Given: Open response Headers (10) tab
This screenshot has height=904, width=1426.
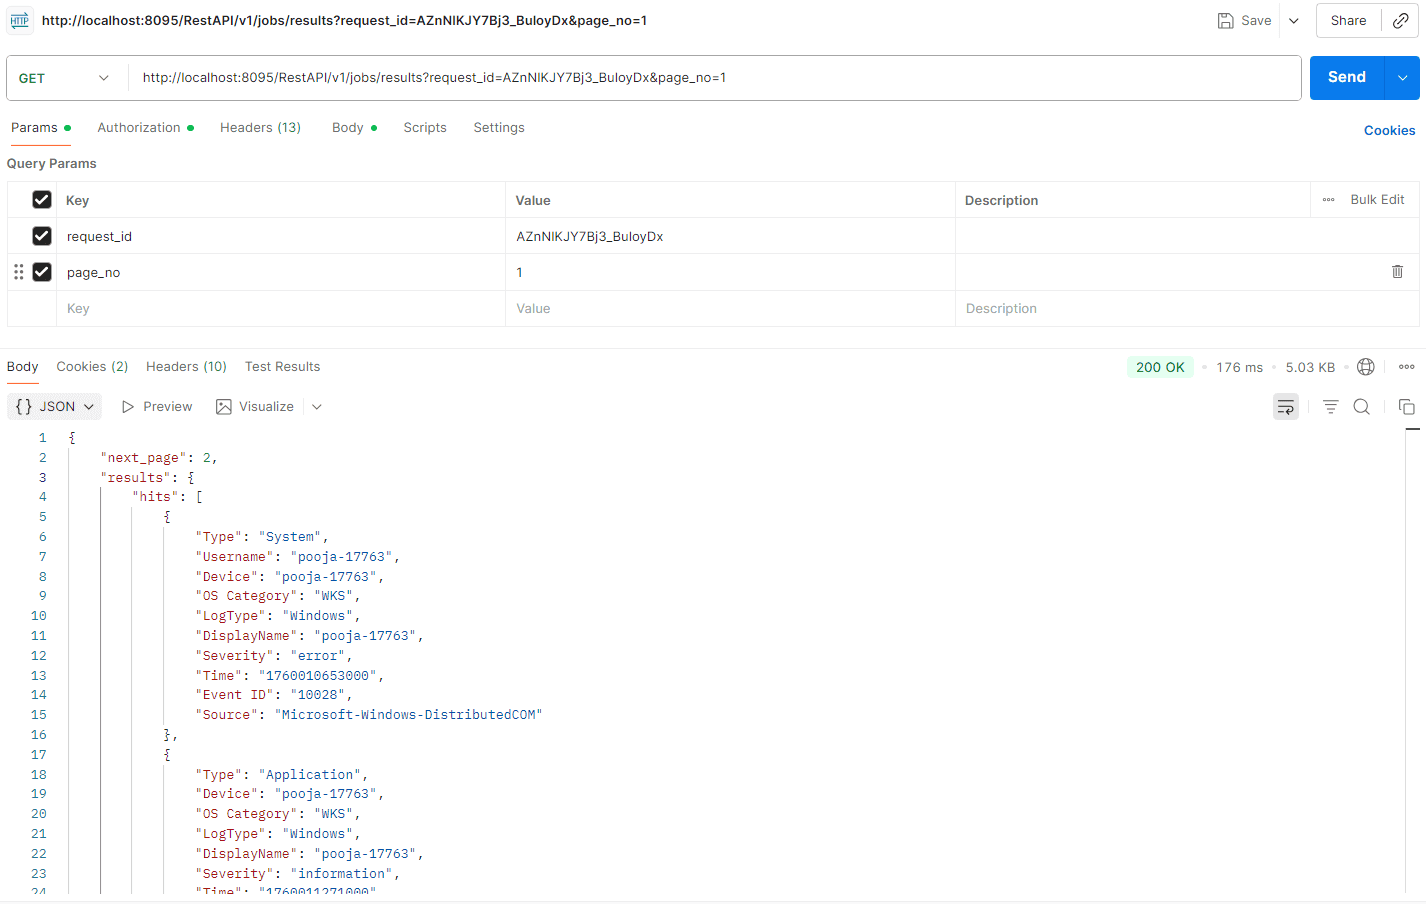Looking at the screenshot, I should pyautogui.click(x=186, y=367).
